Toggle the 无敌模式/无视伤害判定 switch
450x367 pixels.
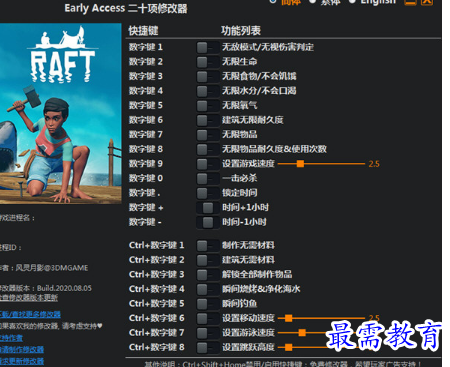pyautogui.click(x=207, y=47)
